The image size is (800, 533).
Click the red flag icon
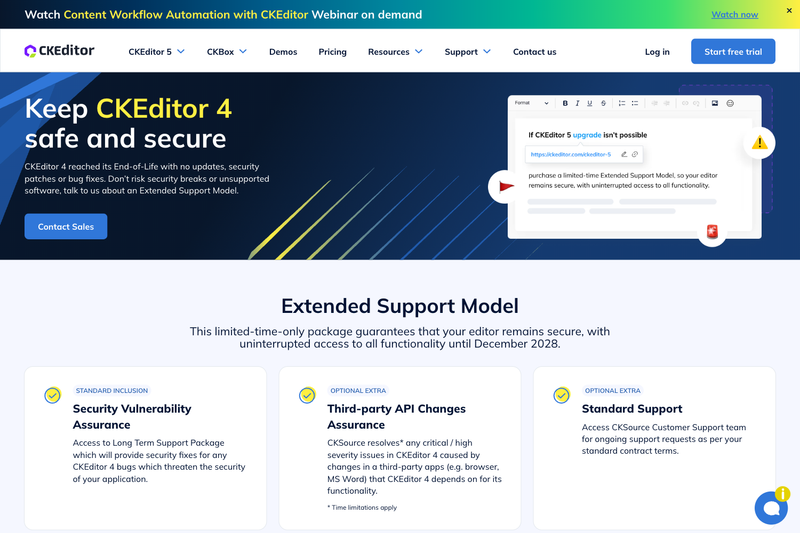pyautogui.click(x=506, y=187)
